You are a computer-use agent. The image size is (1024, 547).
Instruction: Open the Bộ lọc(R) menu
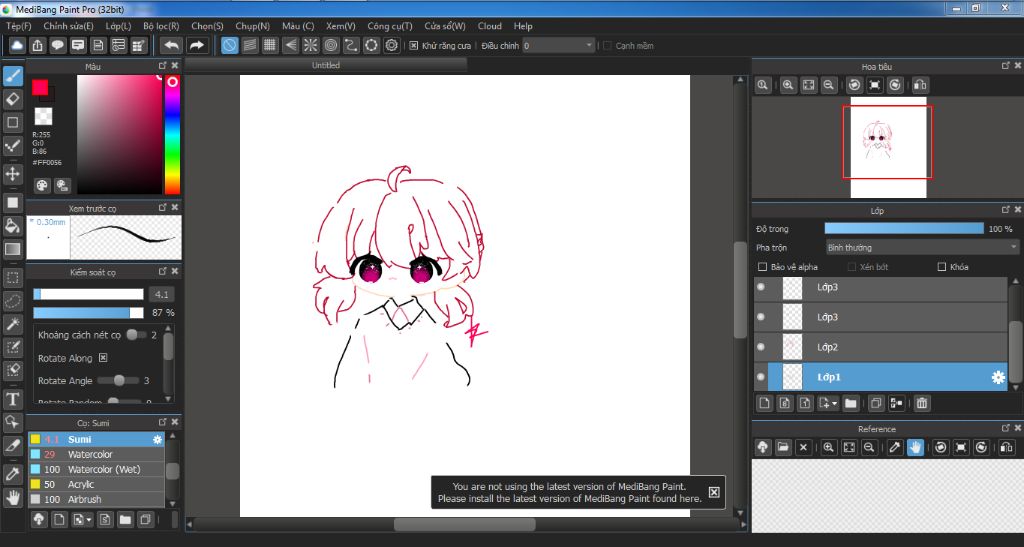161,26
